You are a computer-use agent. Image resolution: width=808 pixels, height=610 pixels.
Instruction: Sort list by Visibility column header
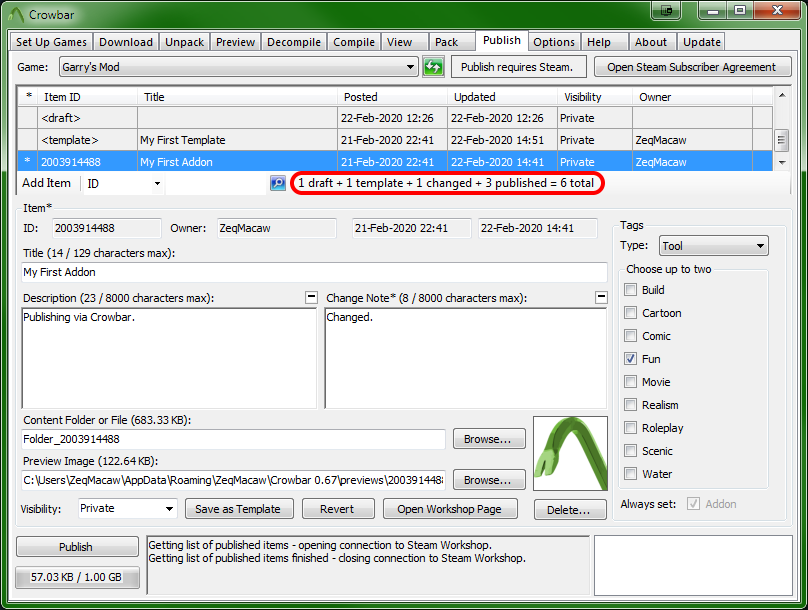point(595,97)
